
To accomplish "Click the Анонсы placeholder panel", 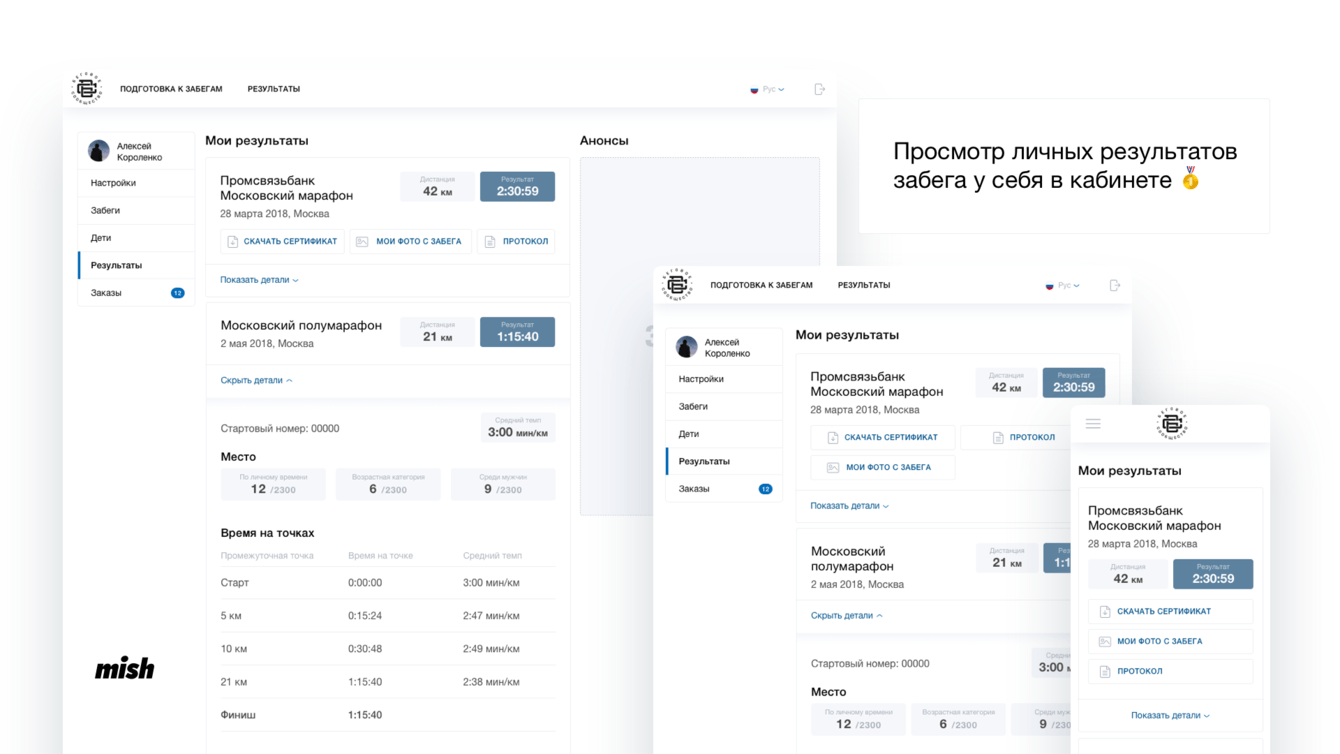I will pyautogui.click(x=700, y=336).
